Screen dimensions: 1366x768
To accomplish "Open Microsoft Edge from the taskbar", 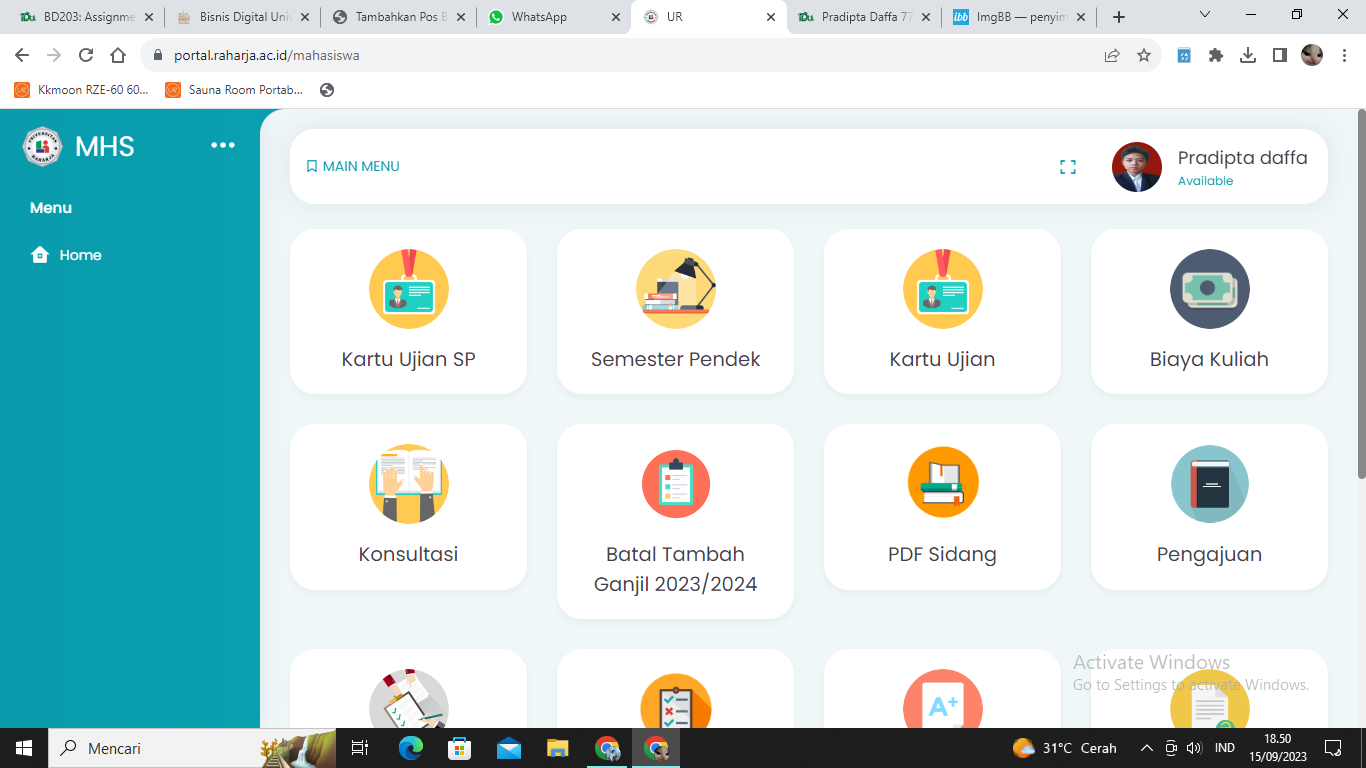I will (x=411, y=748).
